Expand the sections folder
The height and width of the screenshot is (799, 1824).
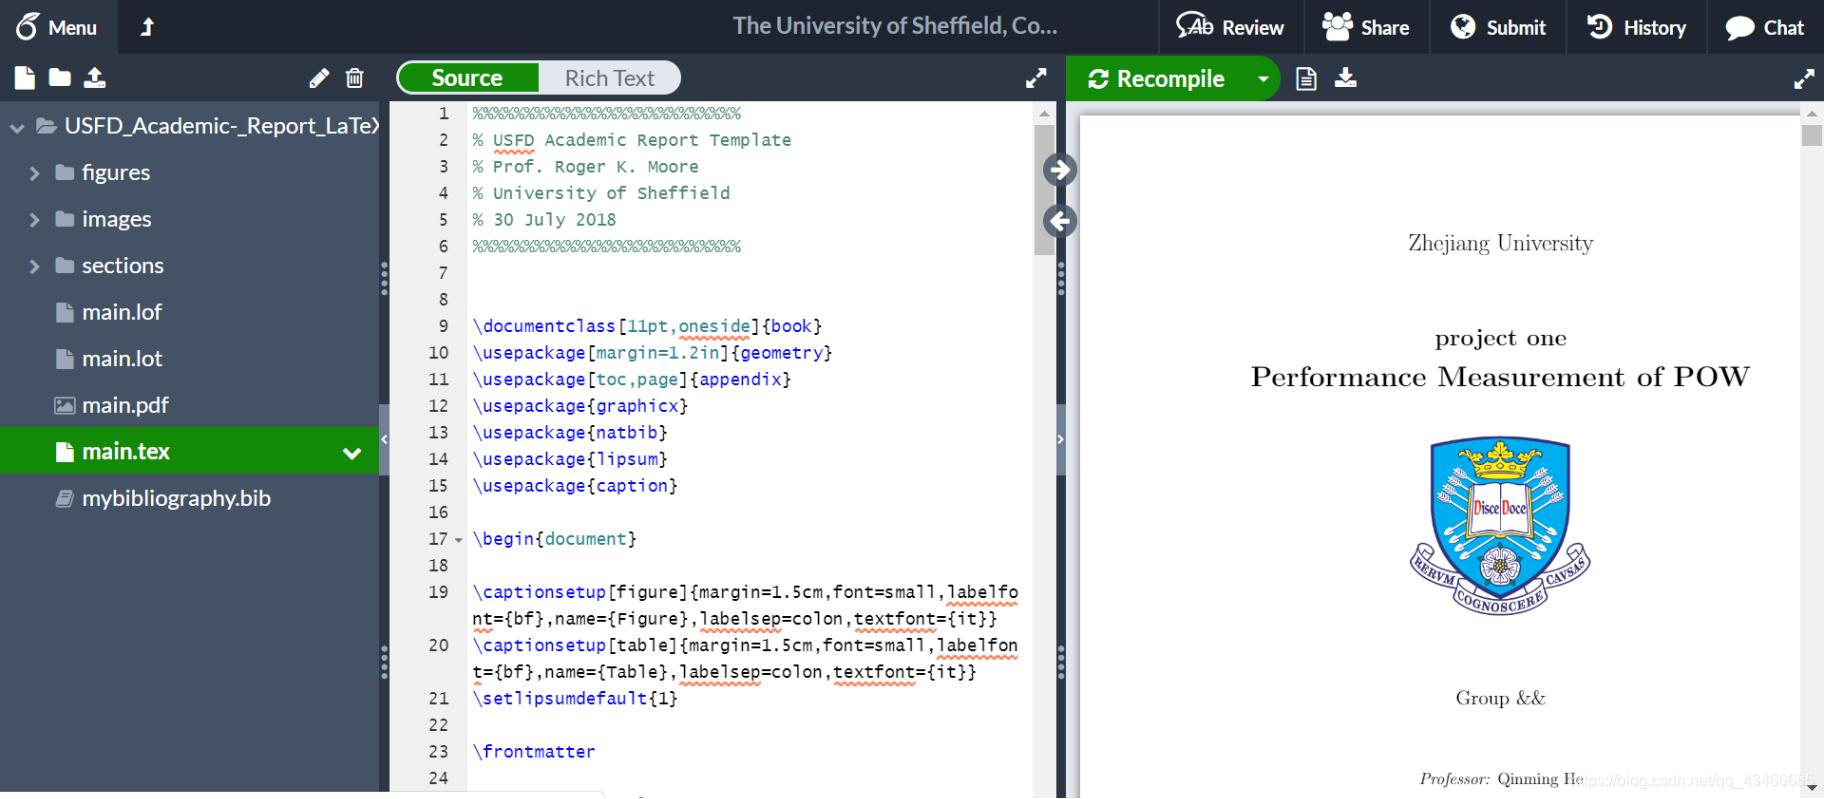(35, 266)
